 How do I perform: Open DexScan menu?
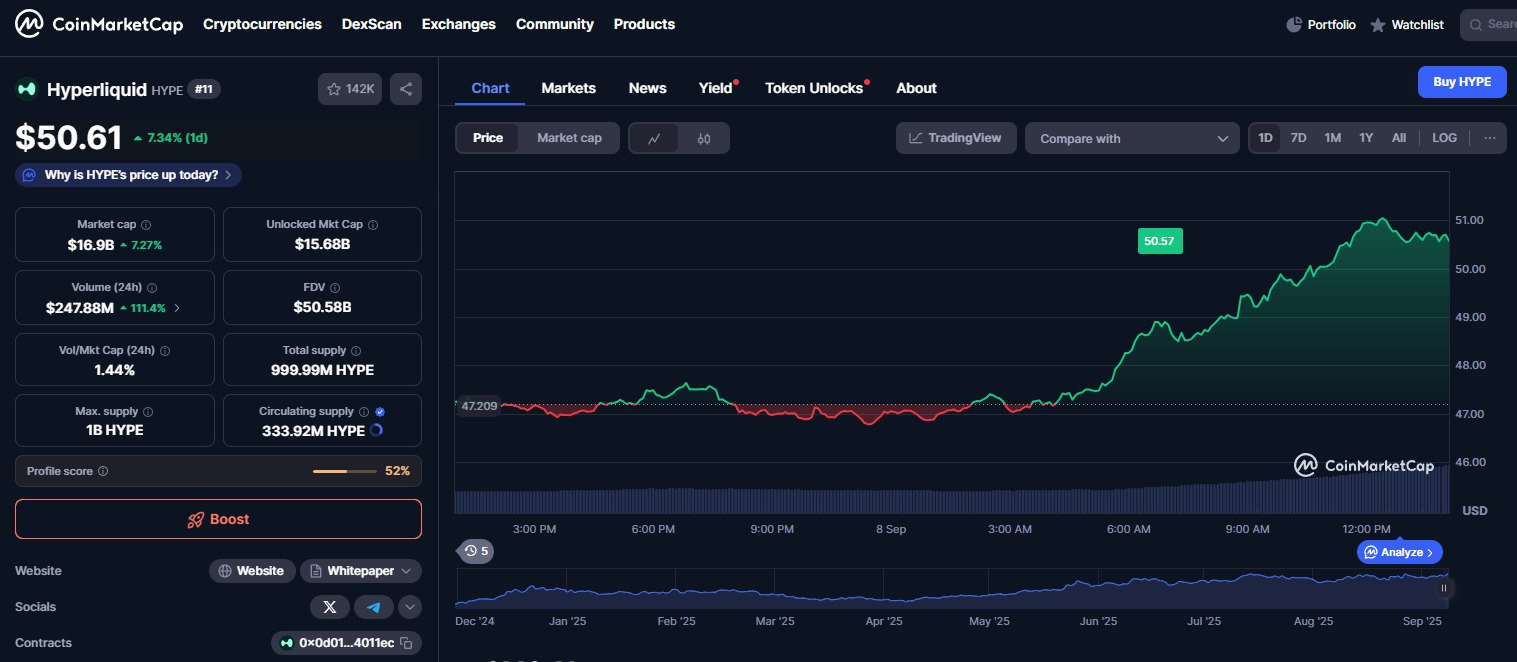click(x=372, y=24)
